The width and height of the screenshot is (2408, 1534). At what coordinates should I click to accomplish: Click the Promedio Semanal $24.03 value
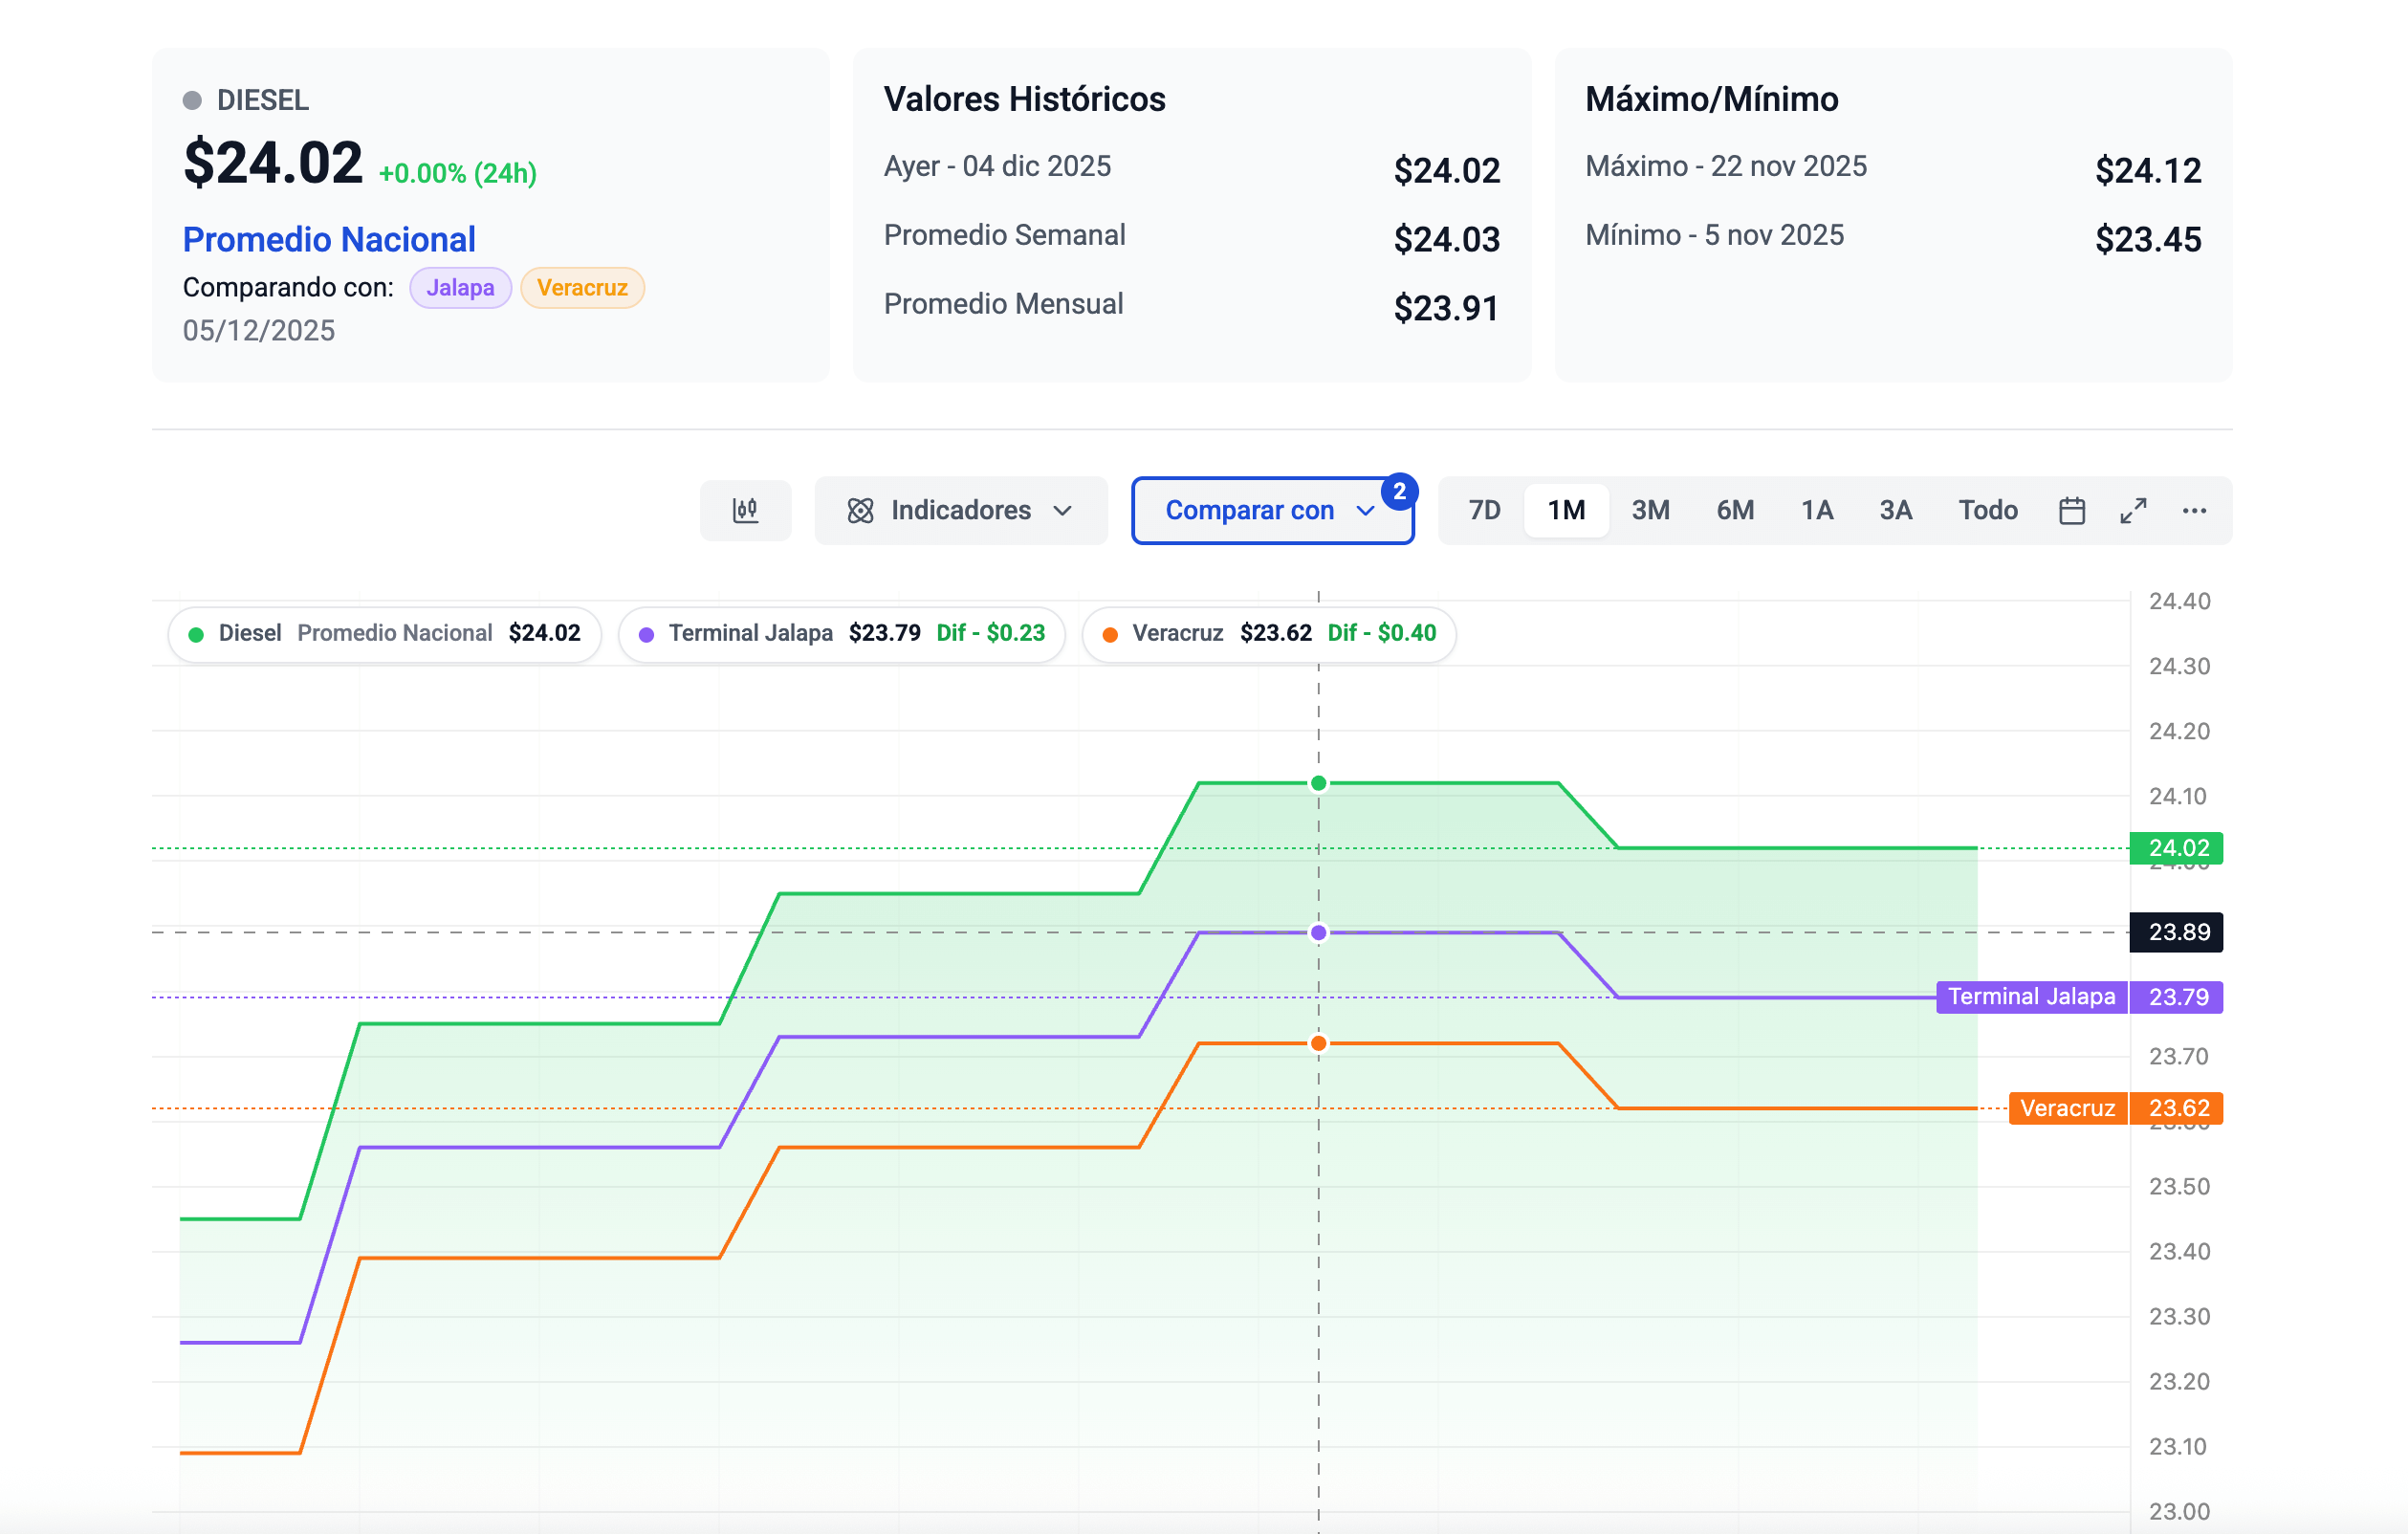pyautogui.click(x=1446, y=240)
